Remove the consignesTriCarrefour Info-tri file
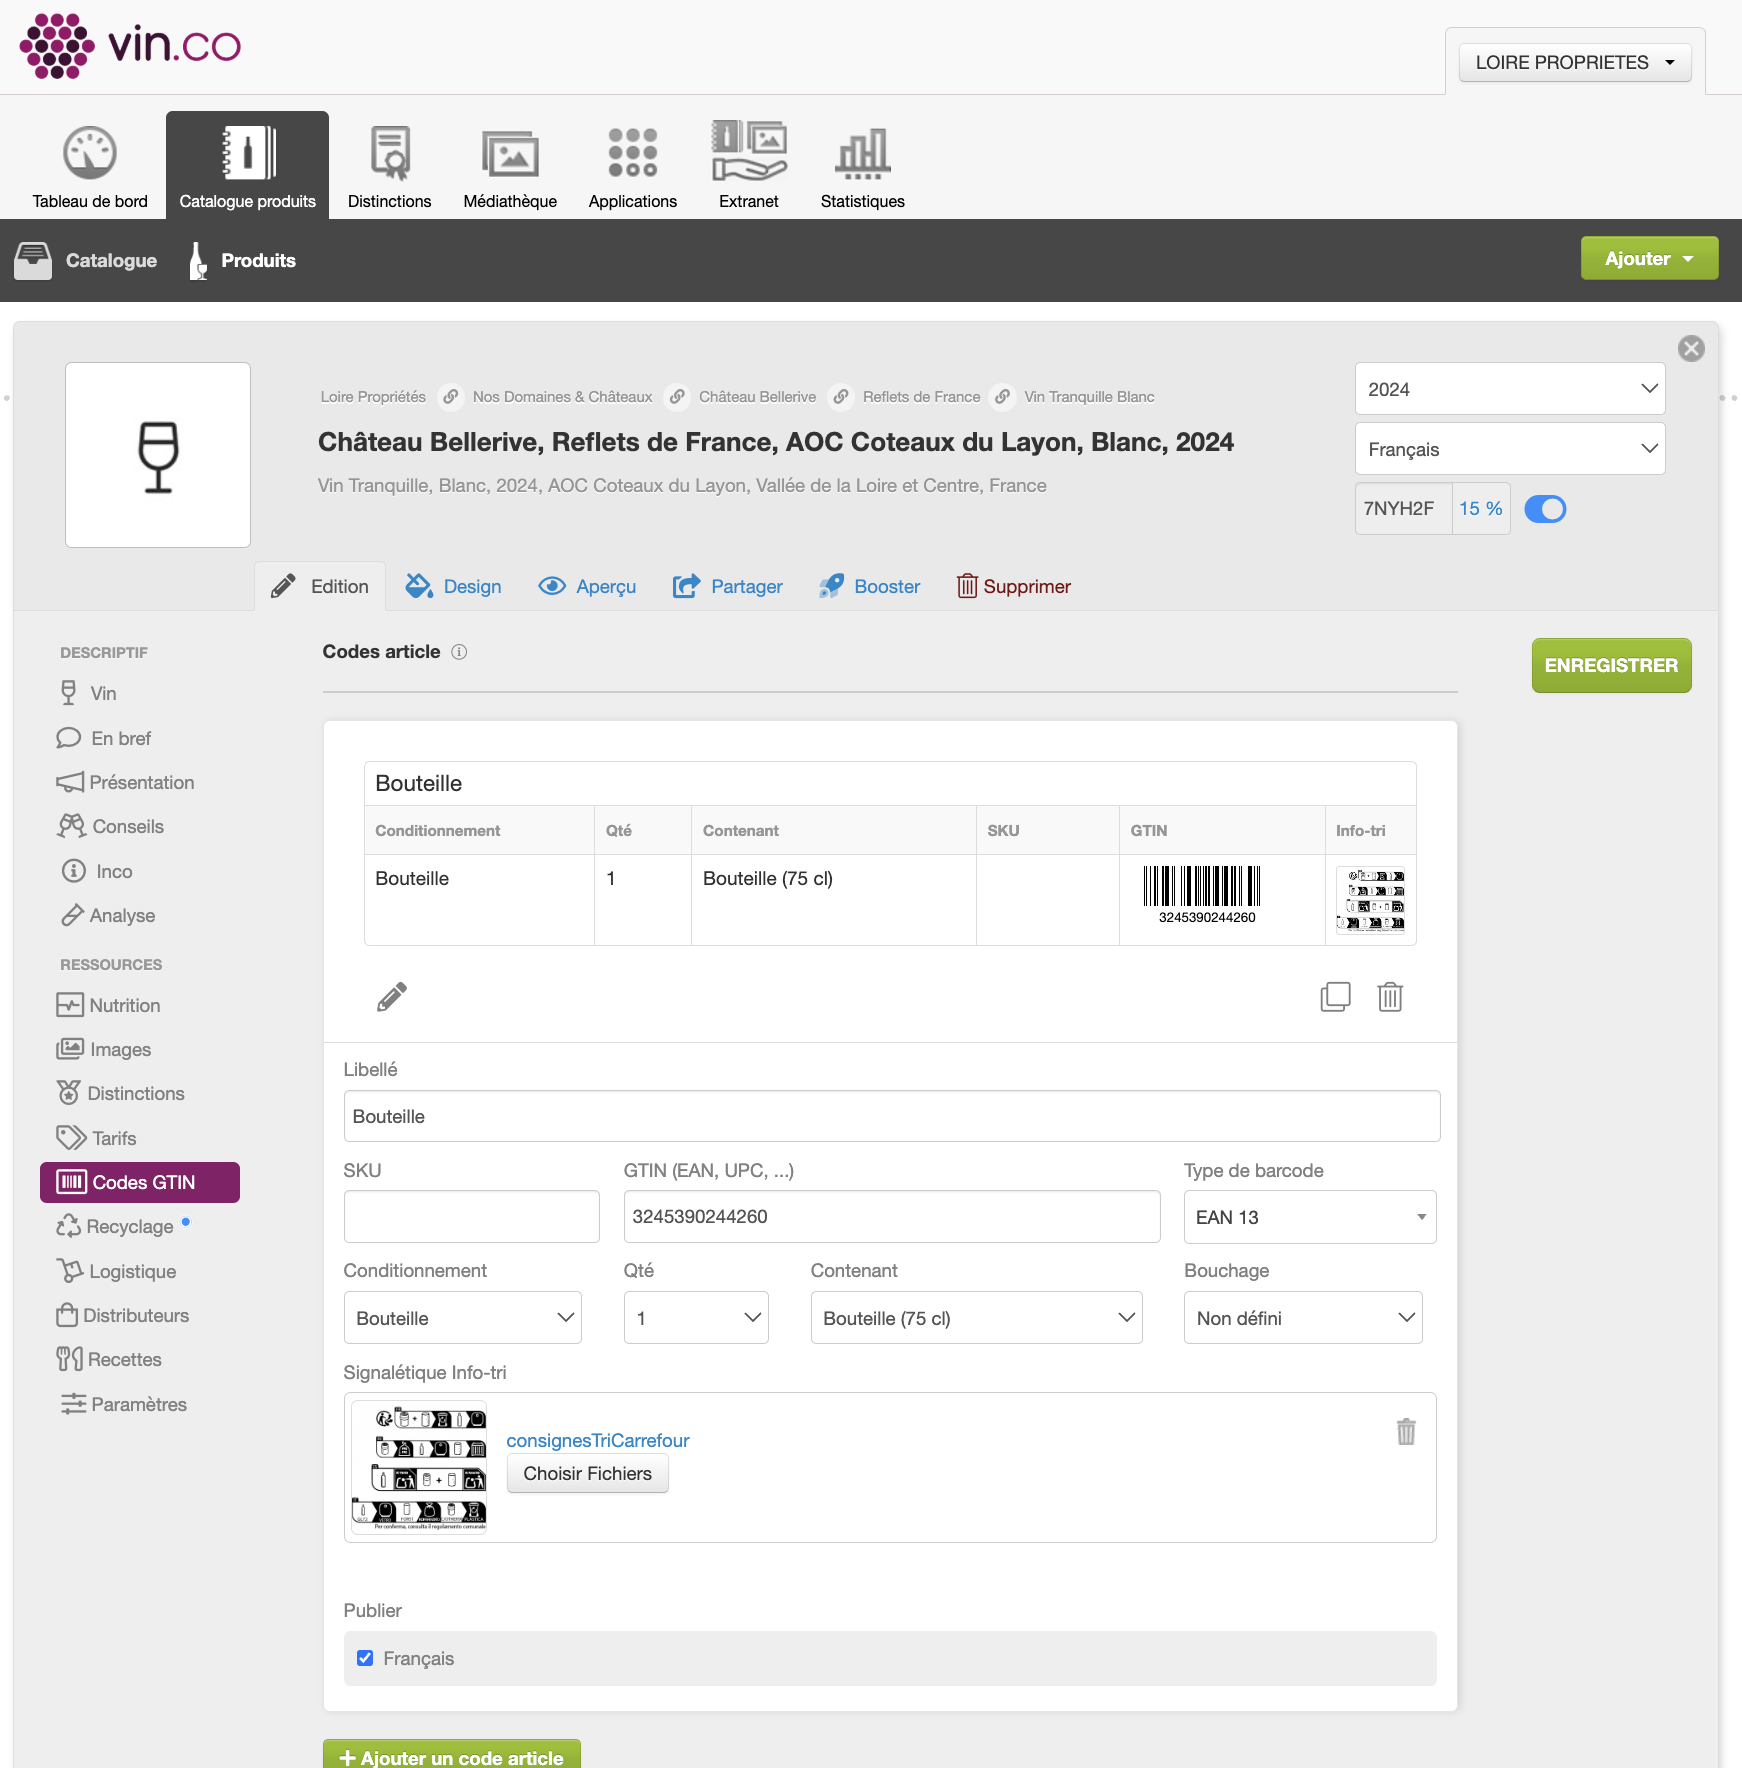The height and width of the screenshot is (1768, 1742). click(1406, 1432)
